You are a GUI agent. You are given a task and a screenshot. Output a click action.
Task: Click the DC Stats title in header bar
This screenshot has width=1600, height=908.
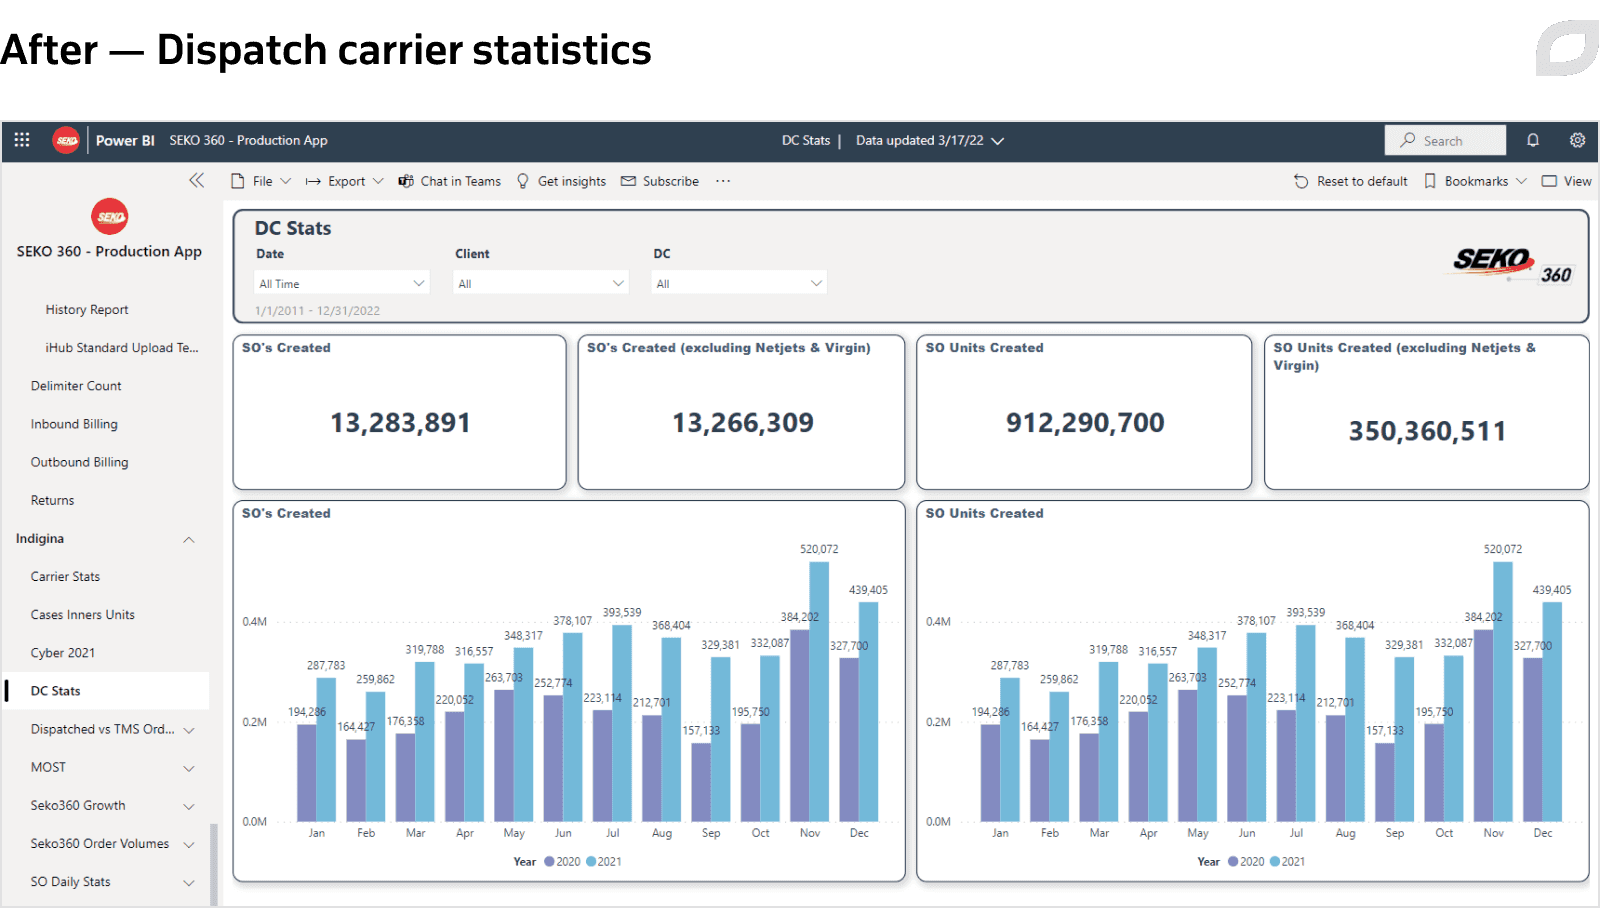pyautogui.click(x=806, y=140)
